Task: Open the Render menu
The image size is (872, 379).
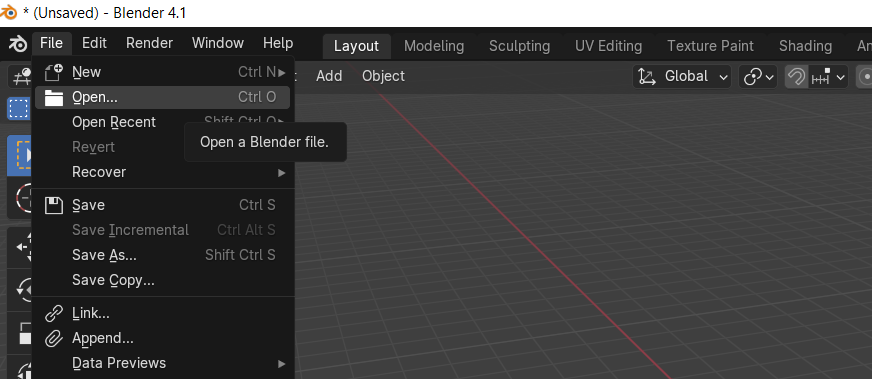Action: tap(150, 43)
